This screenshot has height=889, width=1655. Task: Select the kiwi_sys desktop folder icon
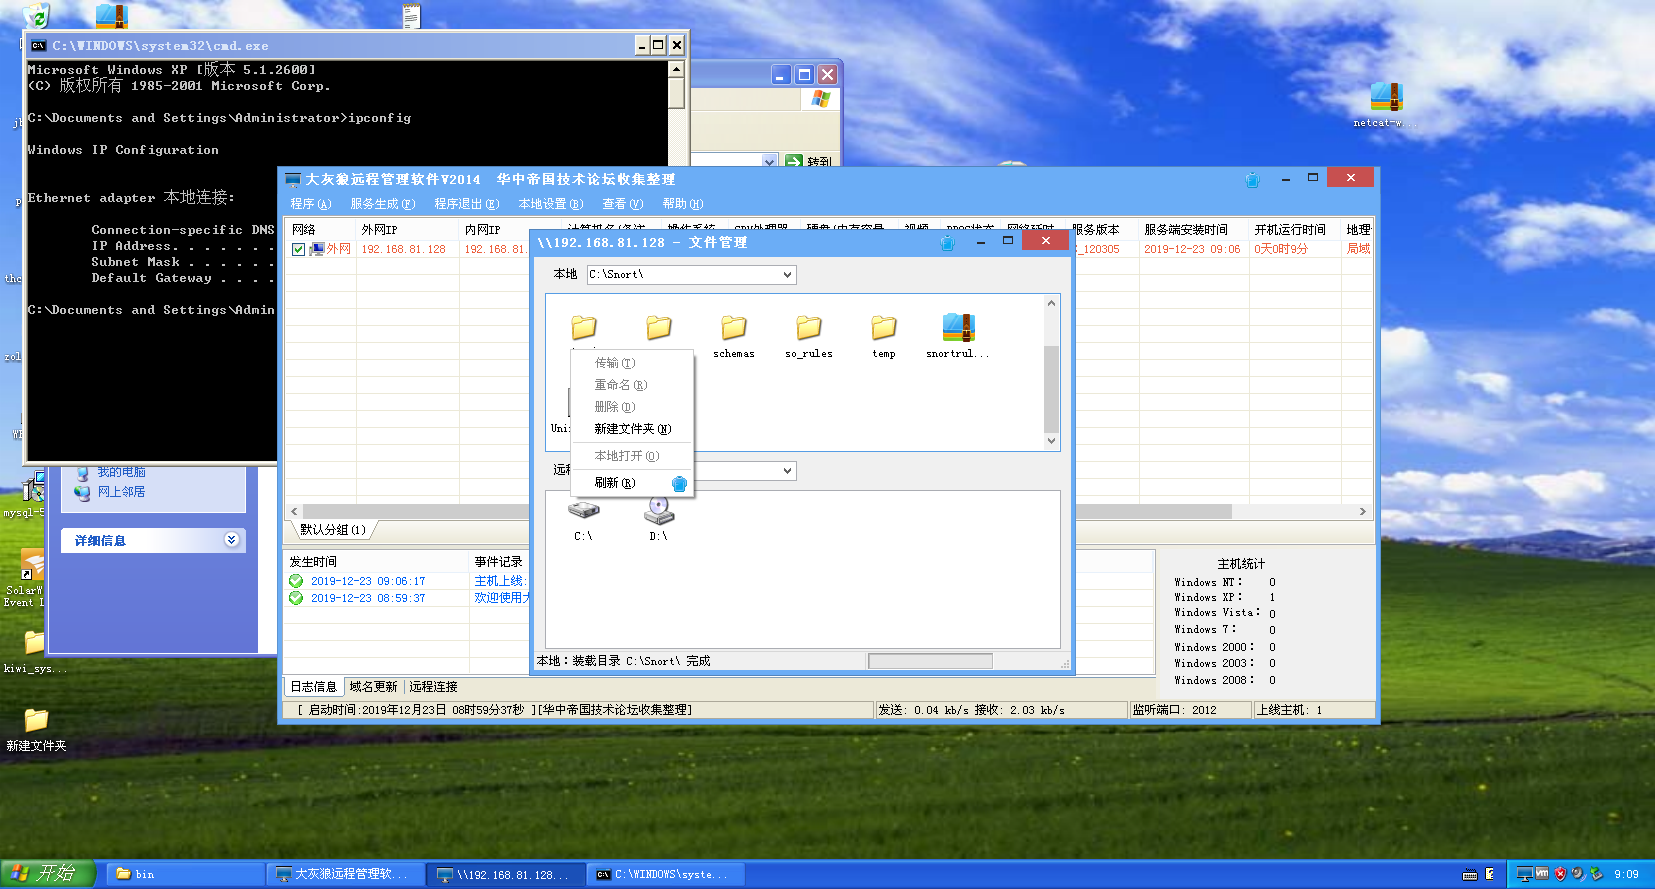coord(34,642)
